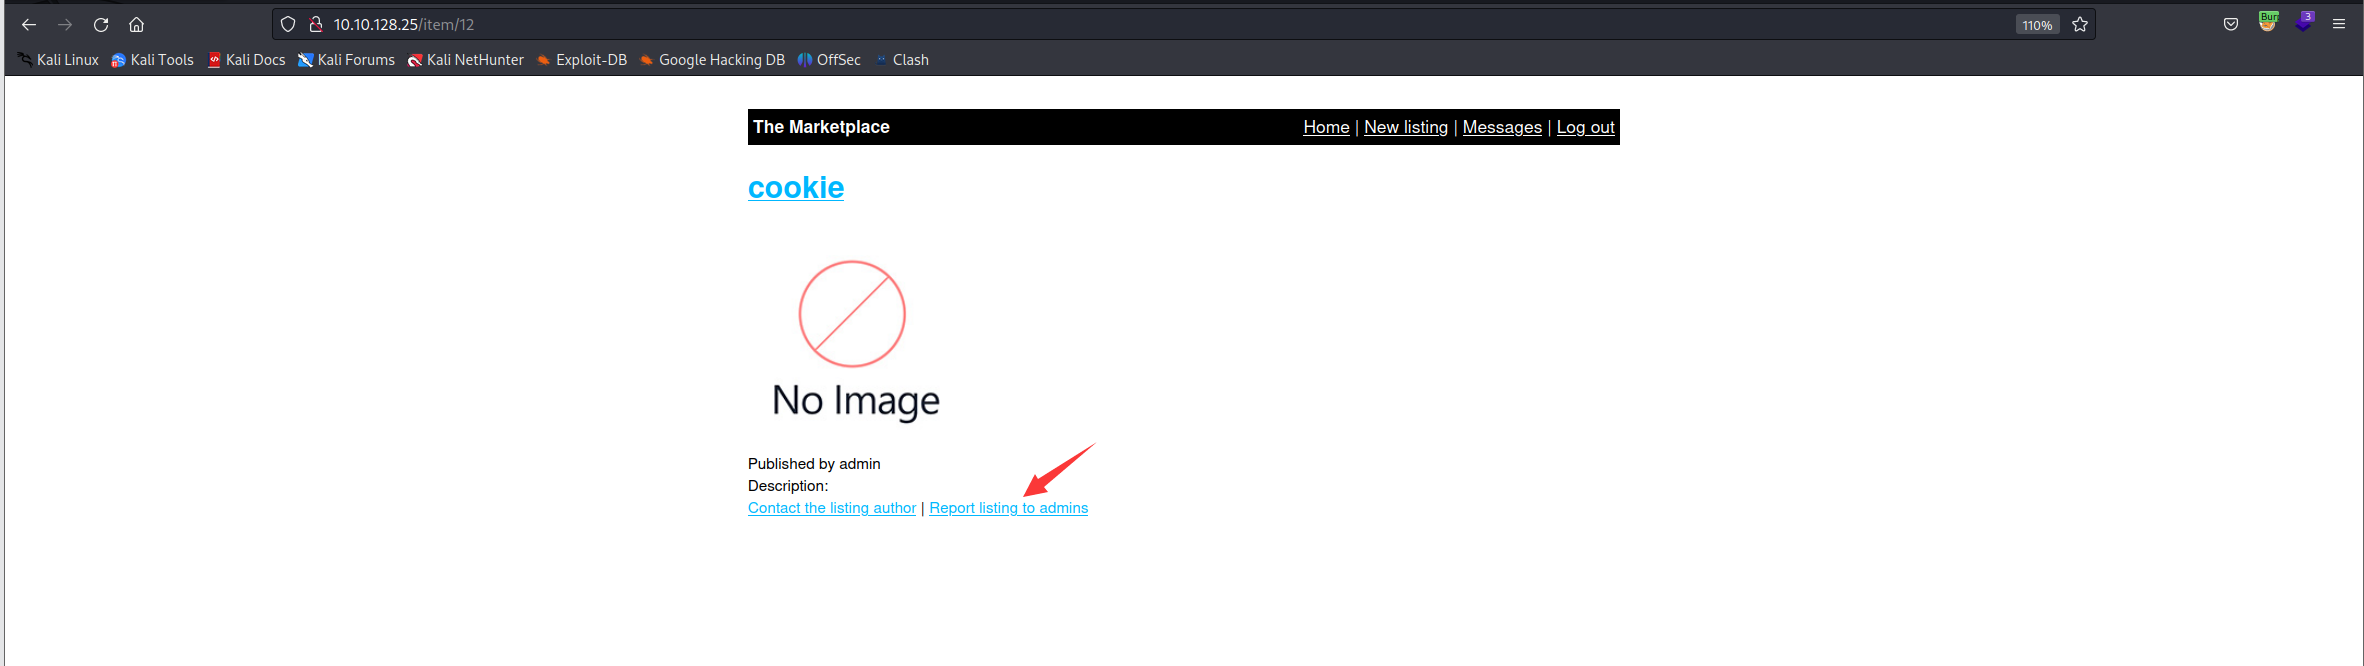This screenshot has width=2364, height=666.
Task: Bookmark this page with the star
Action: point(2080,25)
